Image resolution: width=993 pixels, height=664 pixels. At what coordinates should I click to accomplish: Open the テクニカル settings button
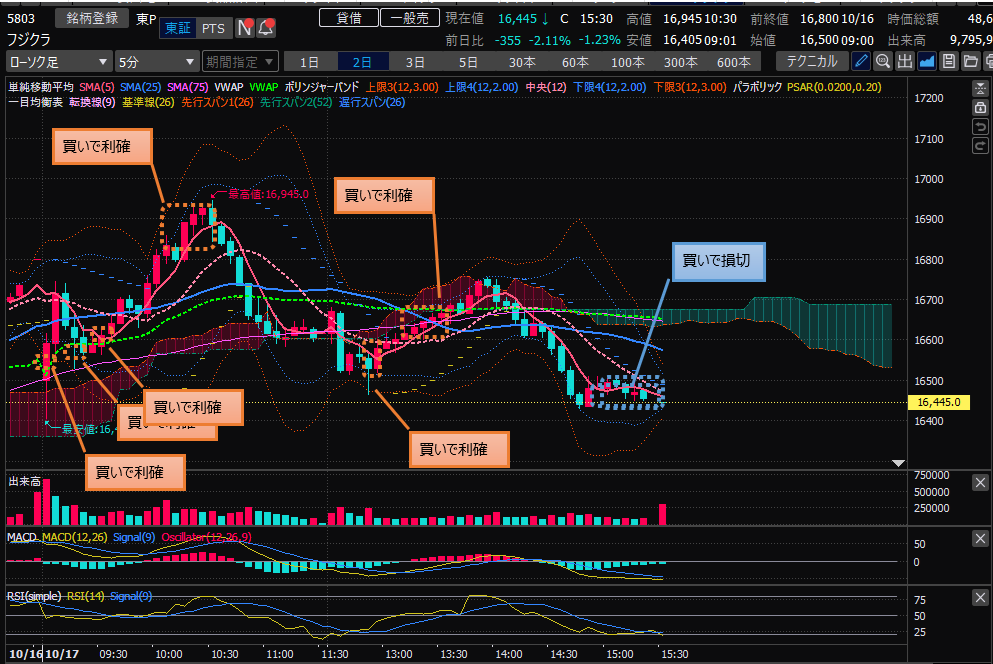812,61
